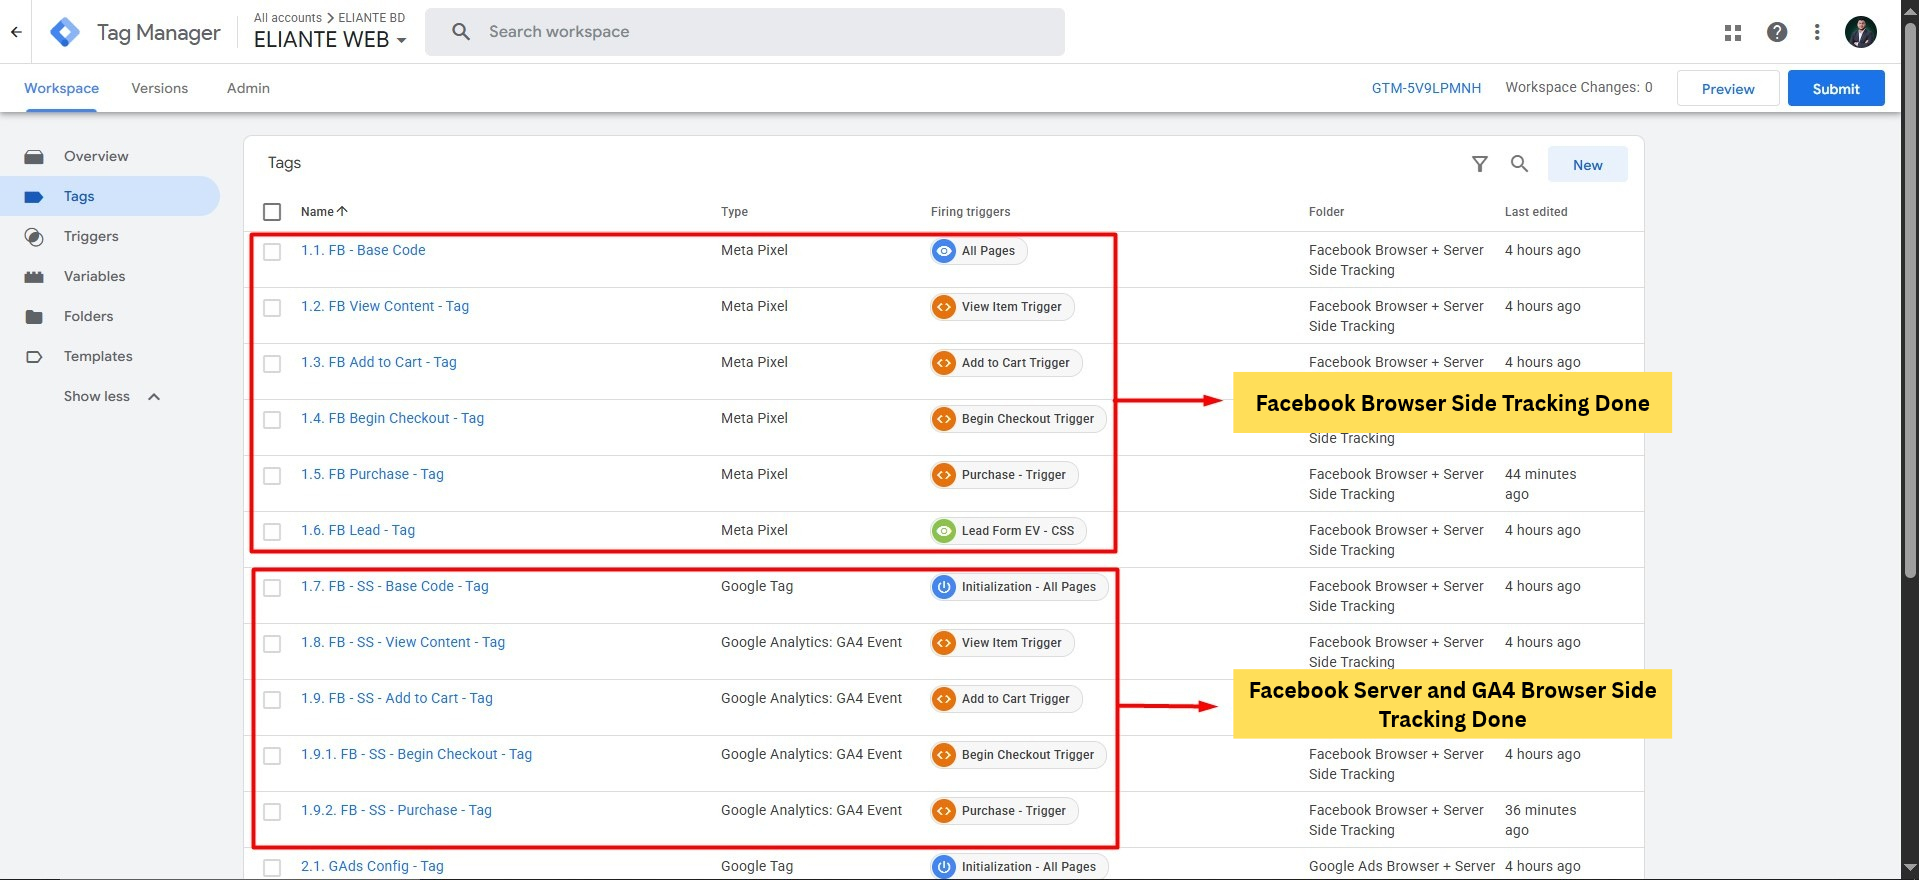Toggle the select-all tags checkbox
This screenshot has width=1919, height=880.
[272, 212]
